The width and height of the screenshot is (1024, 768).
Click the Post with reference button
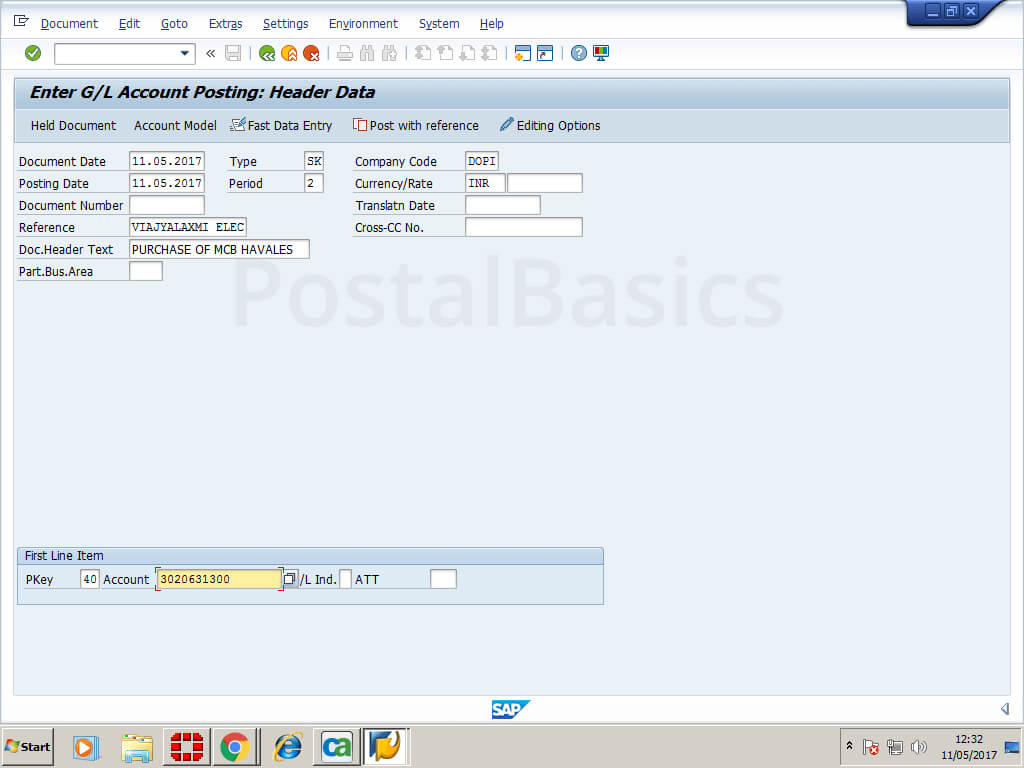416,125
